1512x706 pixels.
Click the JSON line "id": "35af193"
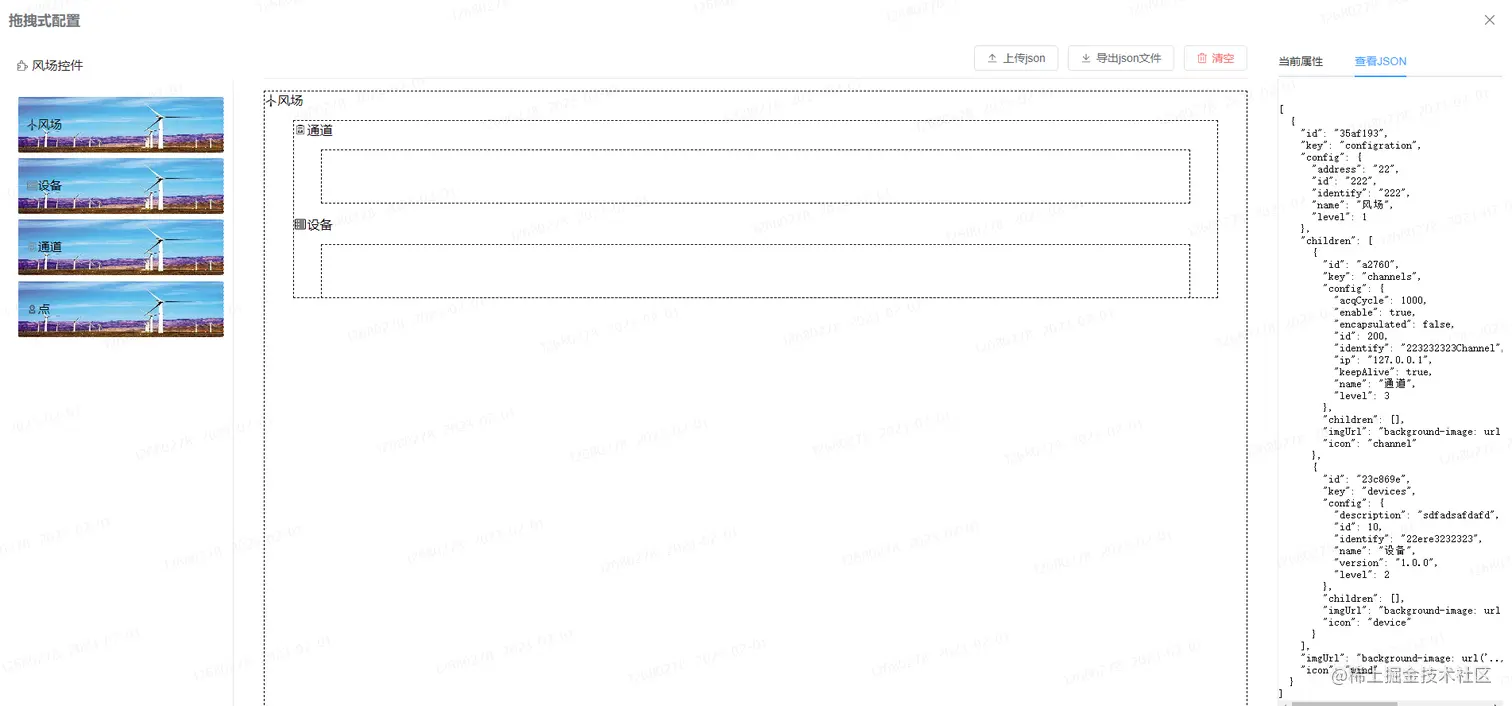(x=1342, y=133)
